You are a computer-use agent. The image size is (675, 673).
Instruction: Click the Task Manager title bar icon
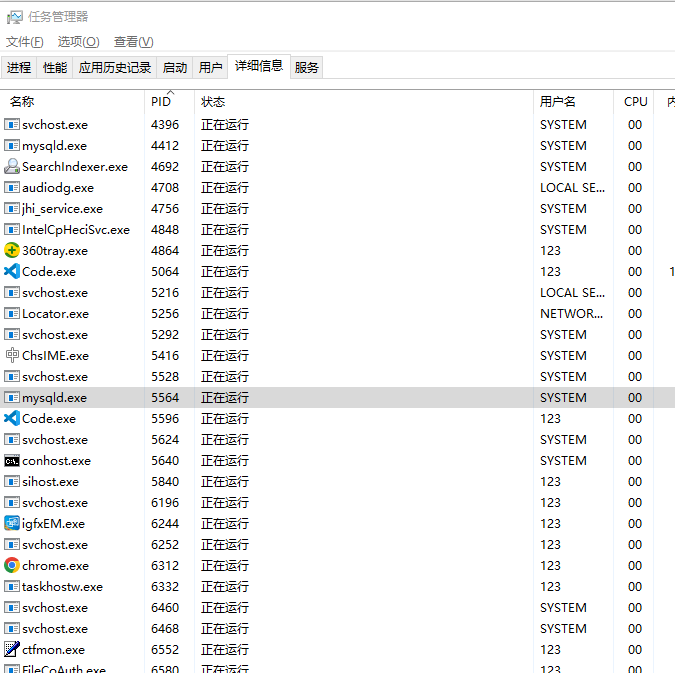(14, 17)
